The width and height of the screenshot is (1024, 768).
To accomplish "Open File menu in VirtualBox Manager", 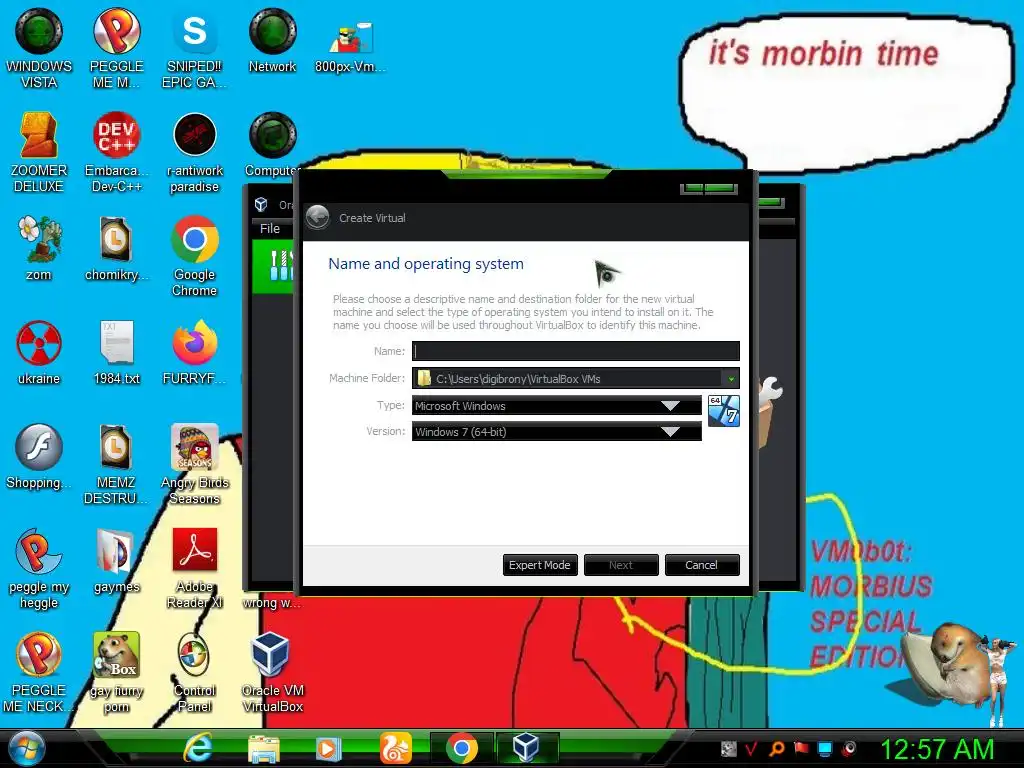I will pyautogui.click(x=270, y=229).
